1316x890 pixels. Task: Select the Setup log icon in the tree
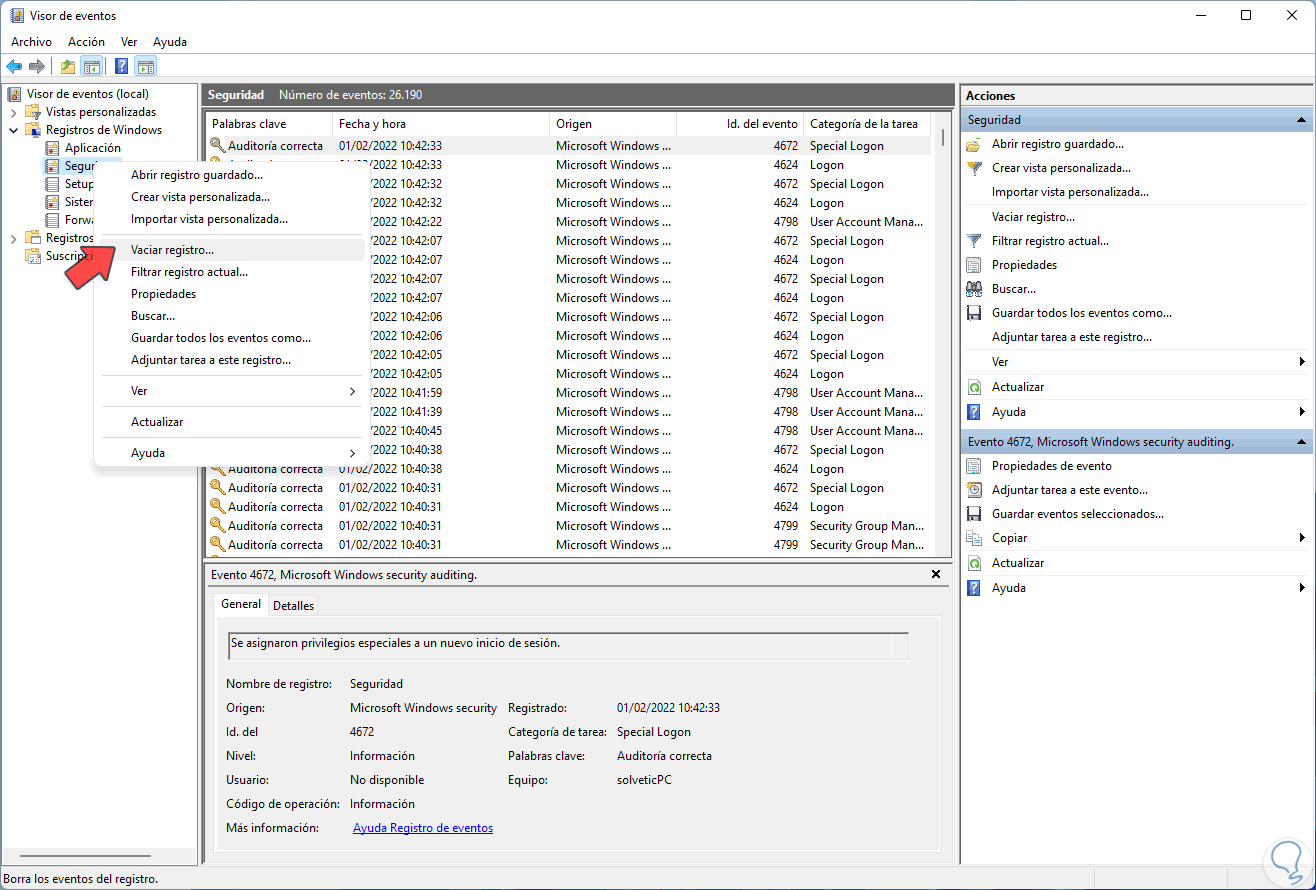(53, 184)
